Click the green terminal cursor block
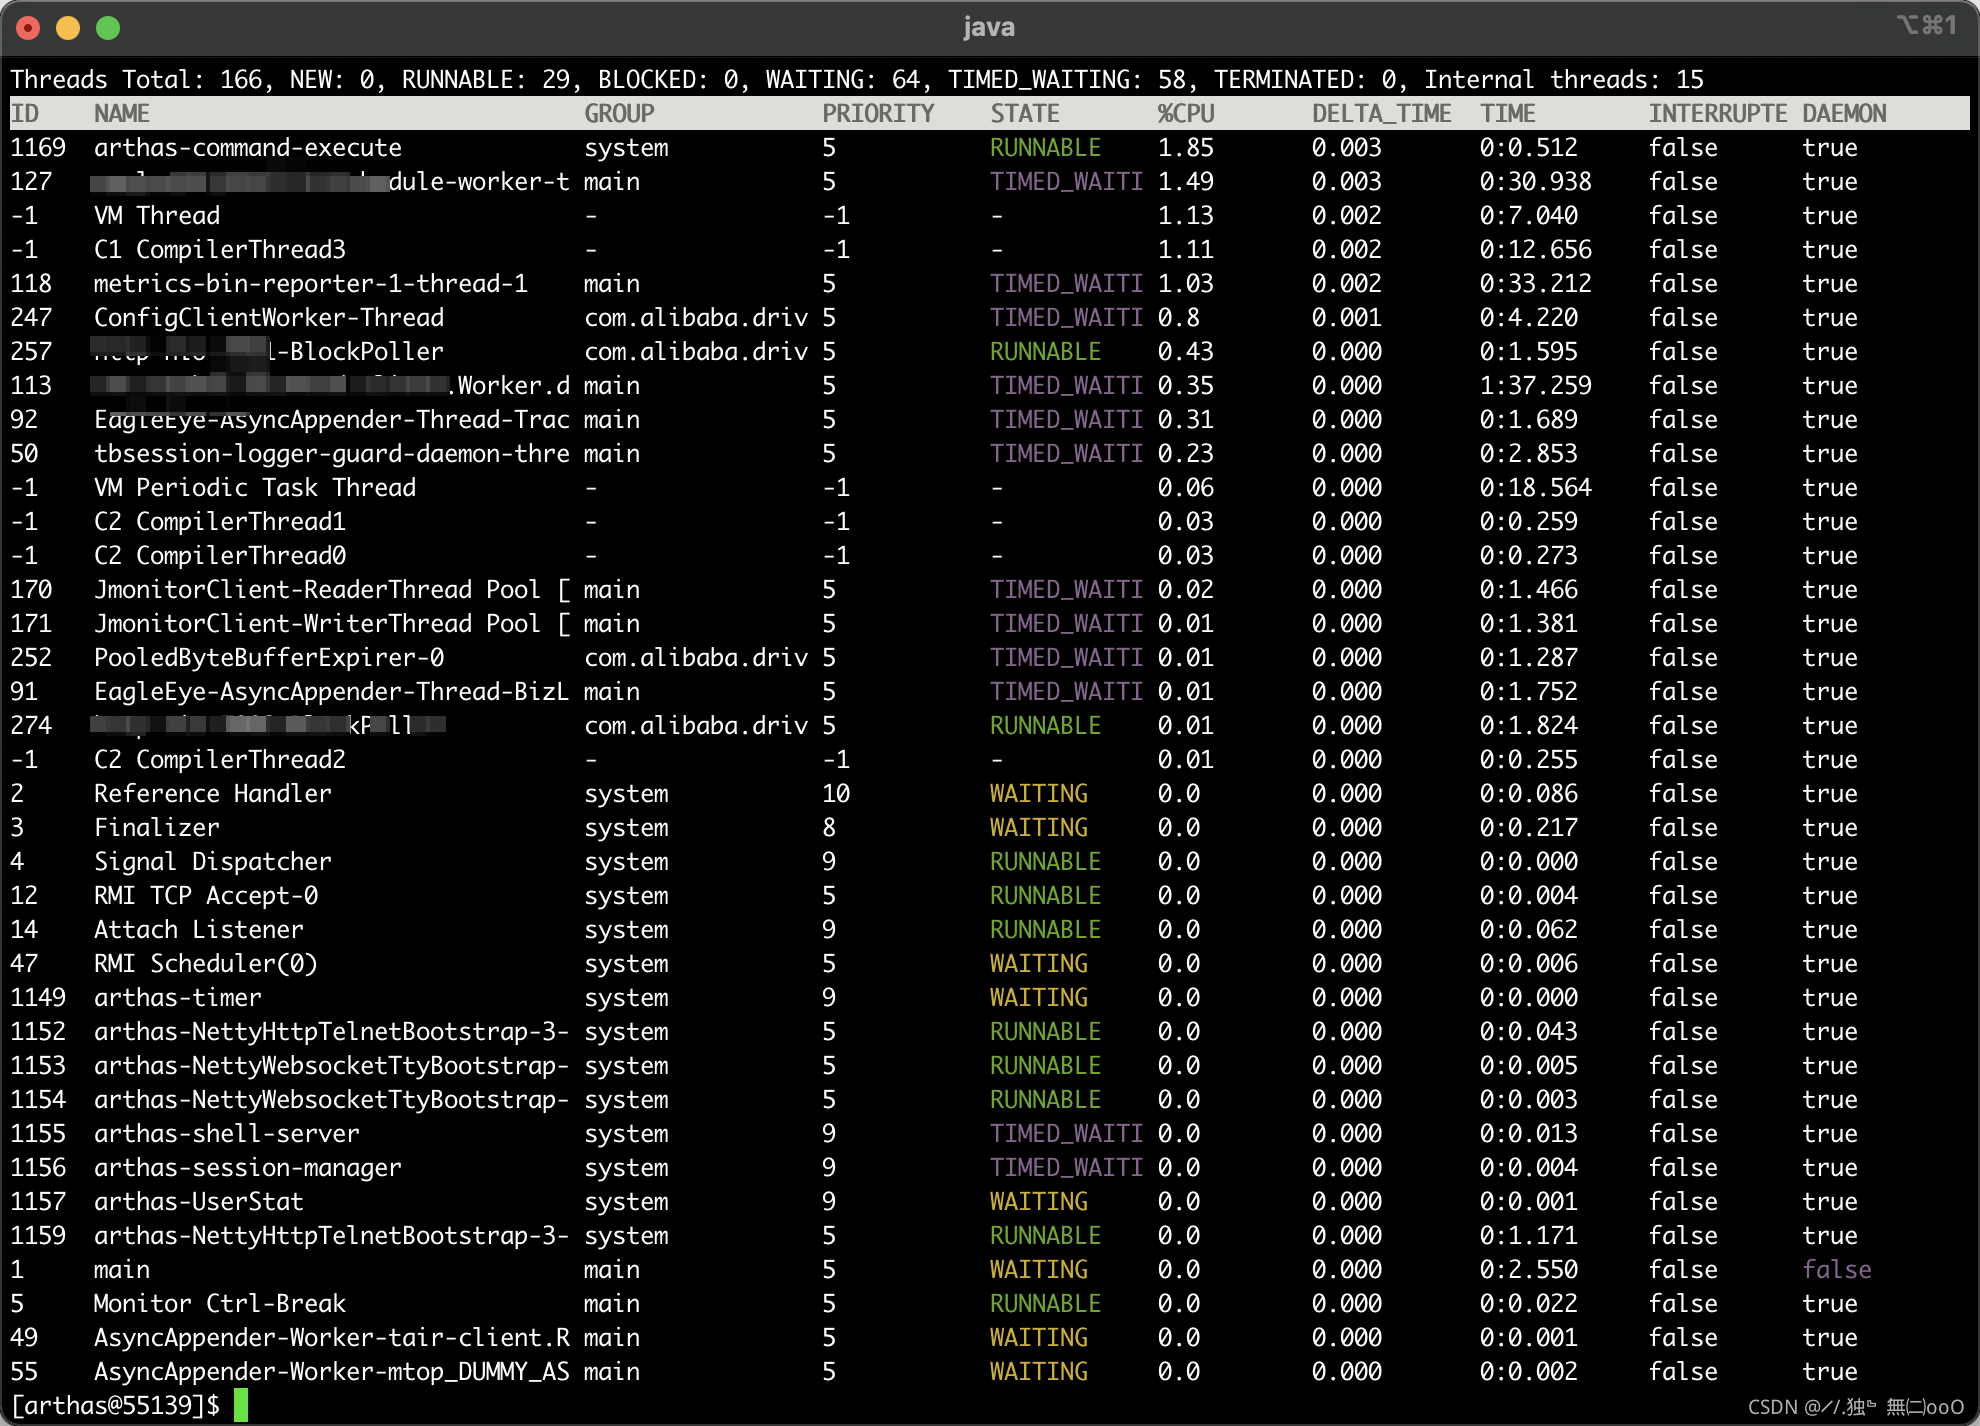 [x=241, y=1405]
